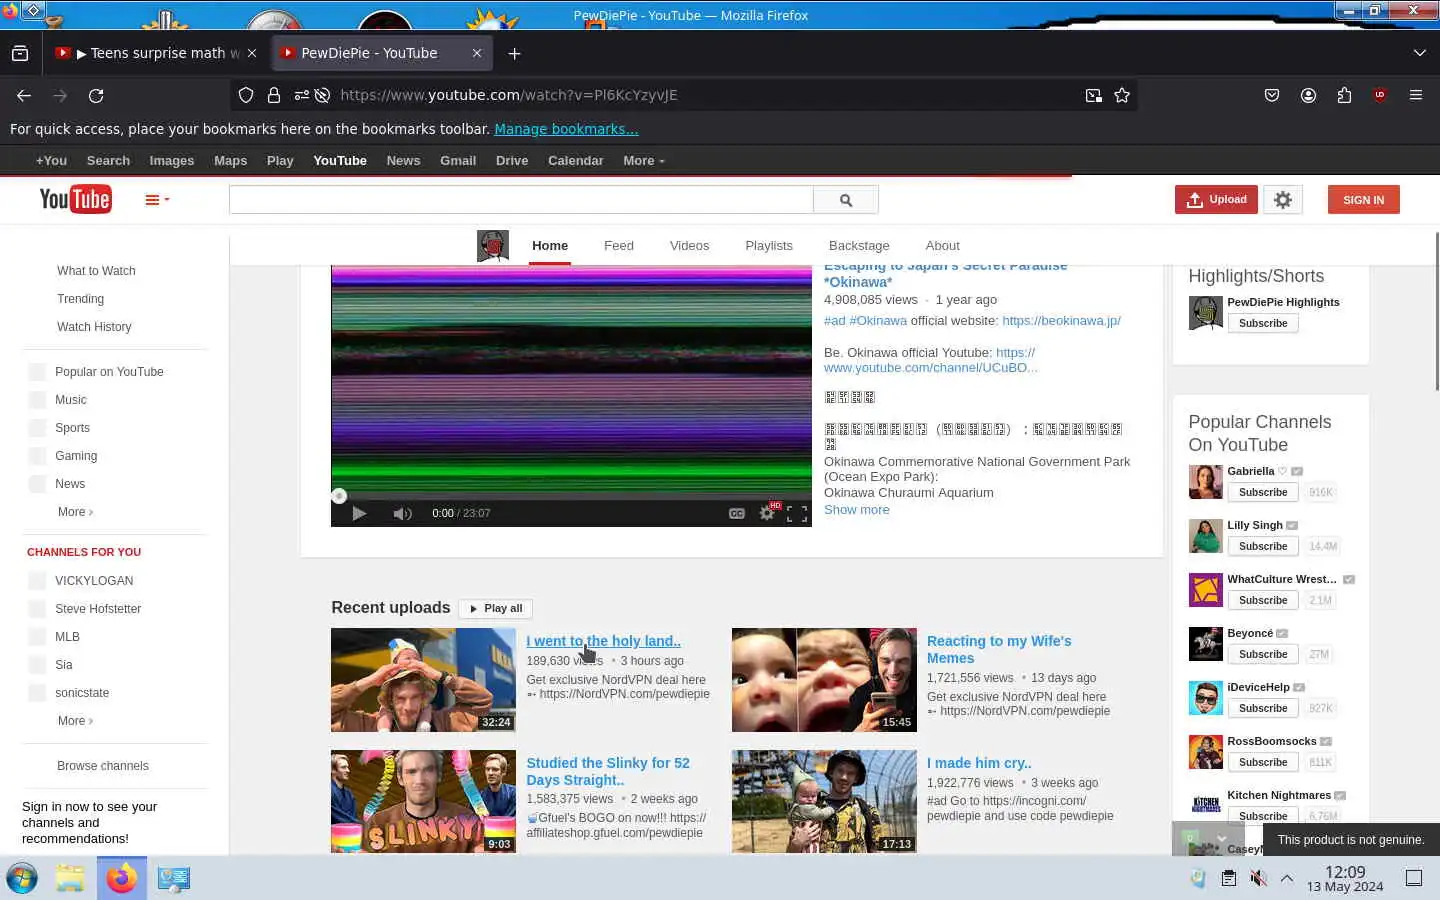Select Maps in Google bar

tap(230, 160)
